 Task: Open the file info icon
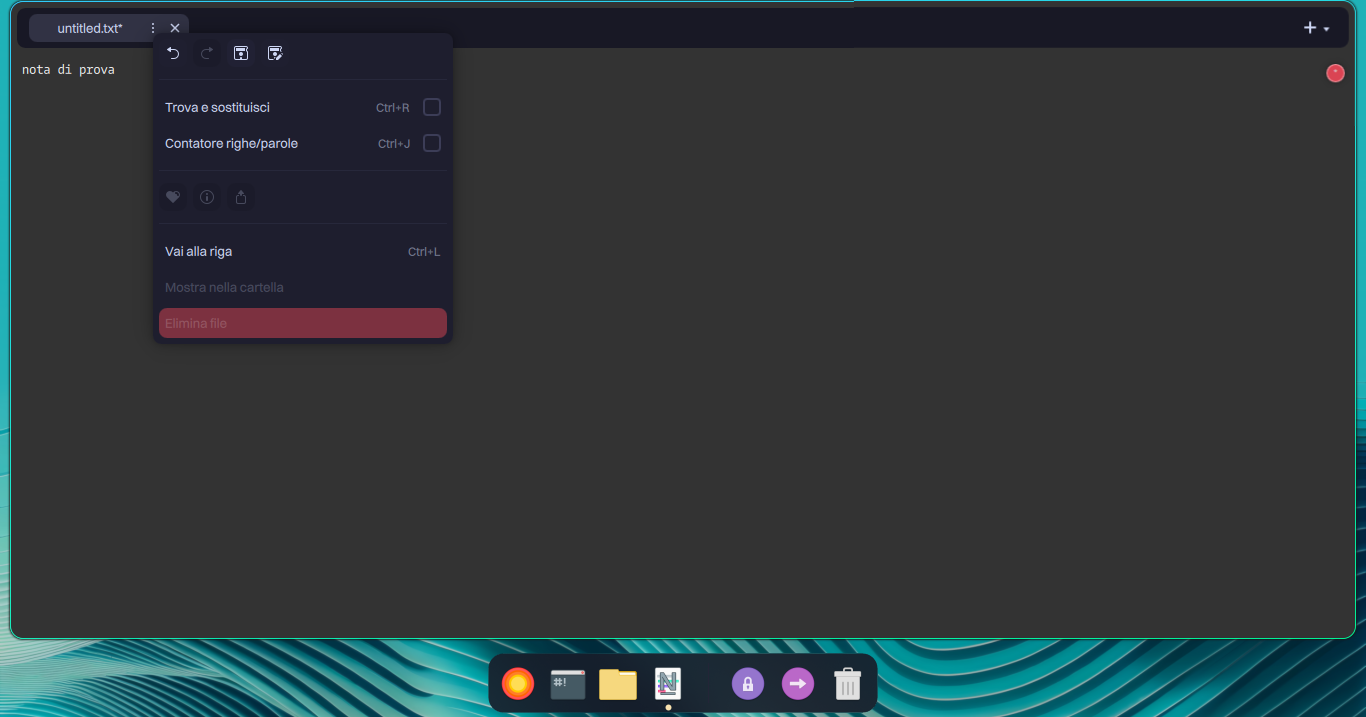(207, 197)
